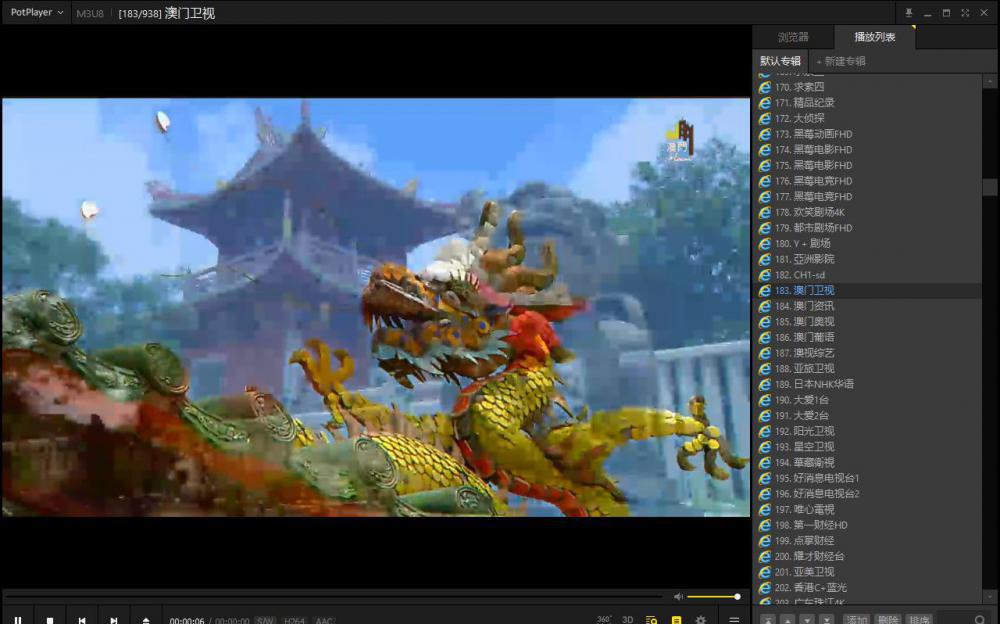Select playlist entry numbered 174
This screenshot has width=1000, height=624.
coord(869,149)
